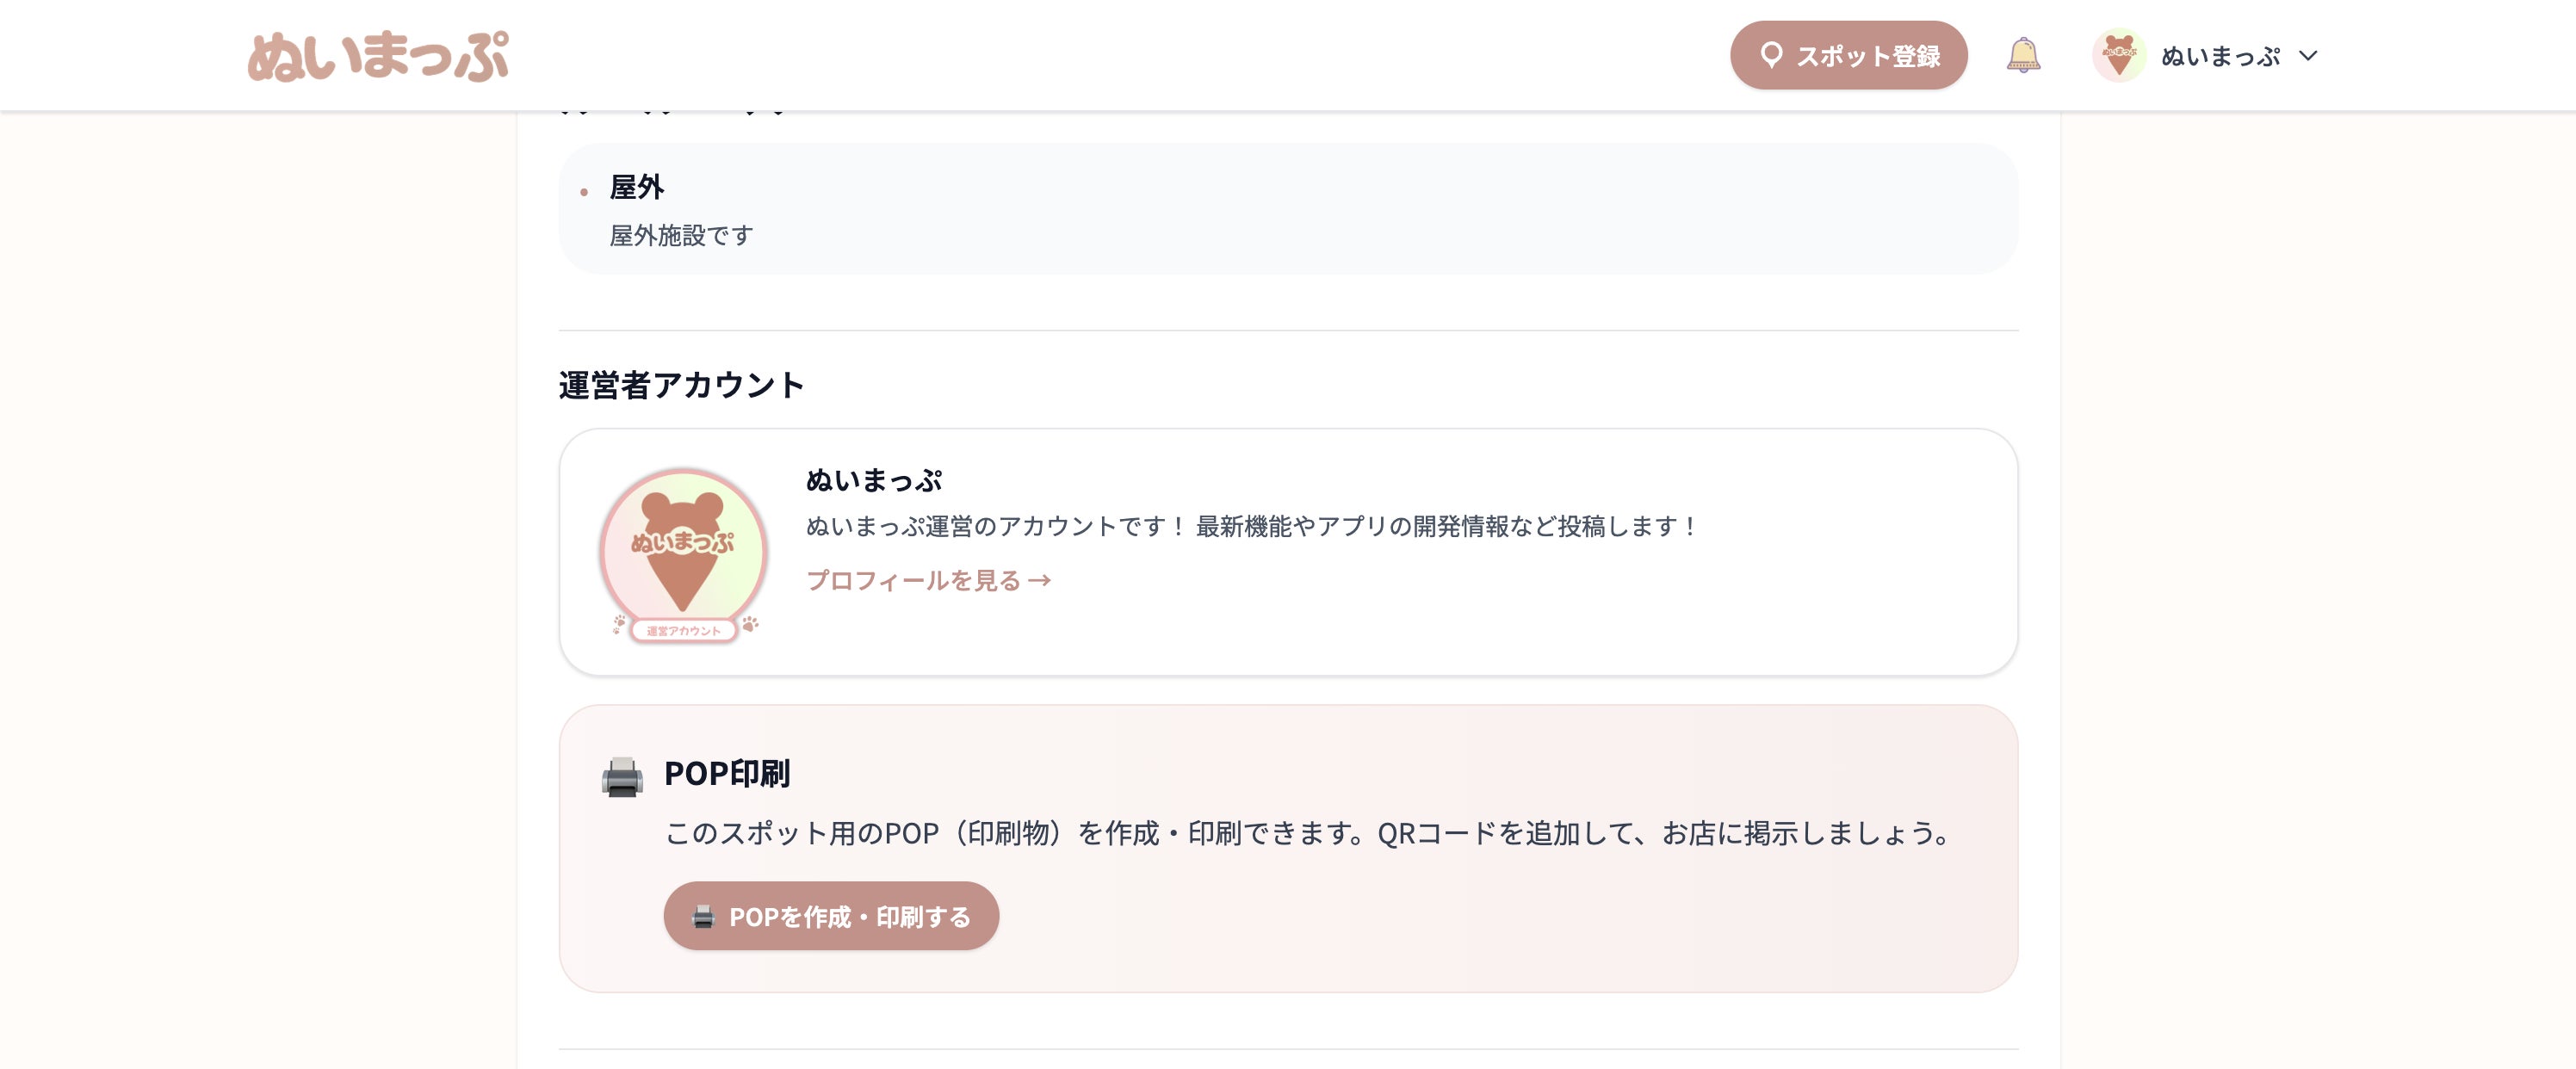Click the arrow after プロフィールを見る
The image size is (2576, 1069).
1040,580
